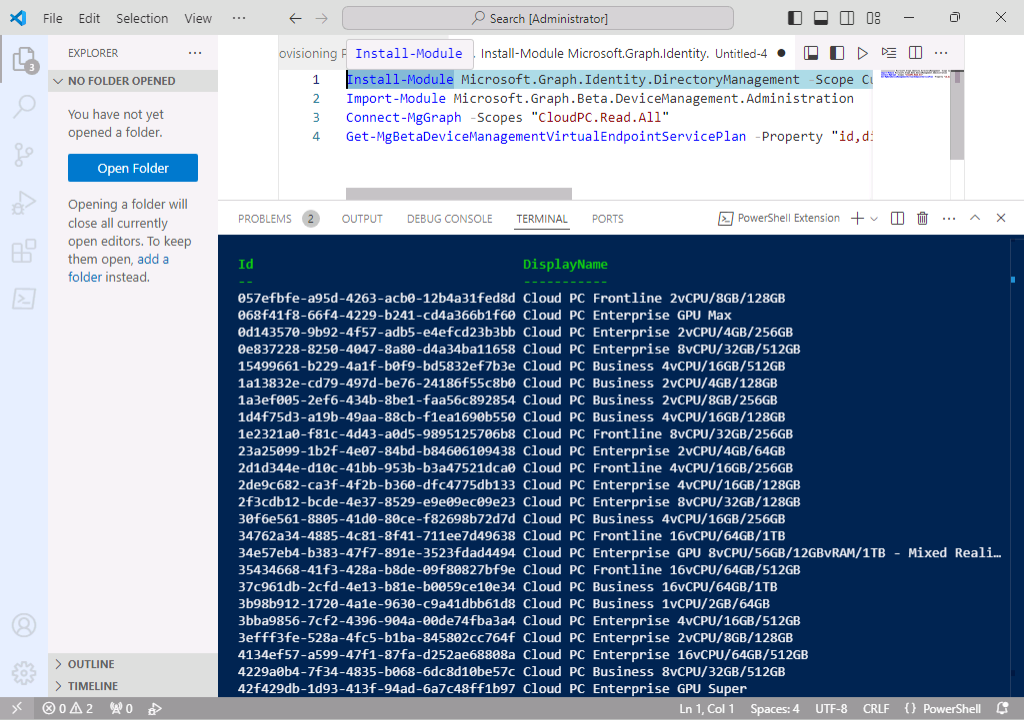
Task: Expand the Timeline section
Action: tap(133, 686)
